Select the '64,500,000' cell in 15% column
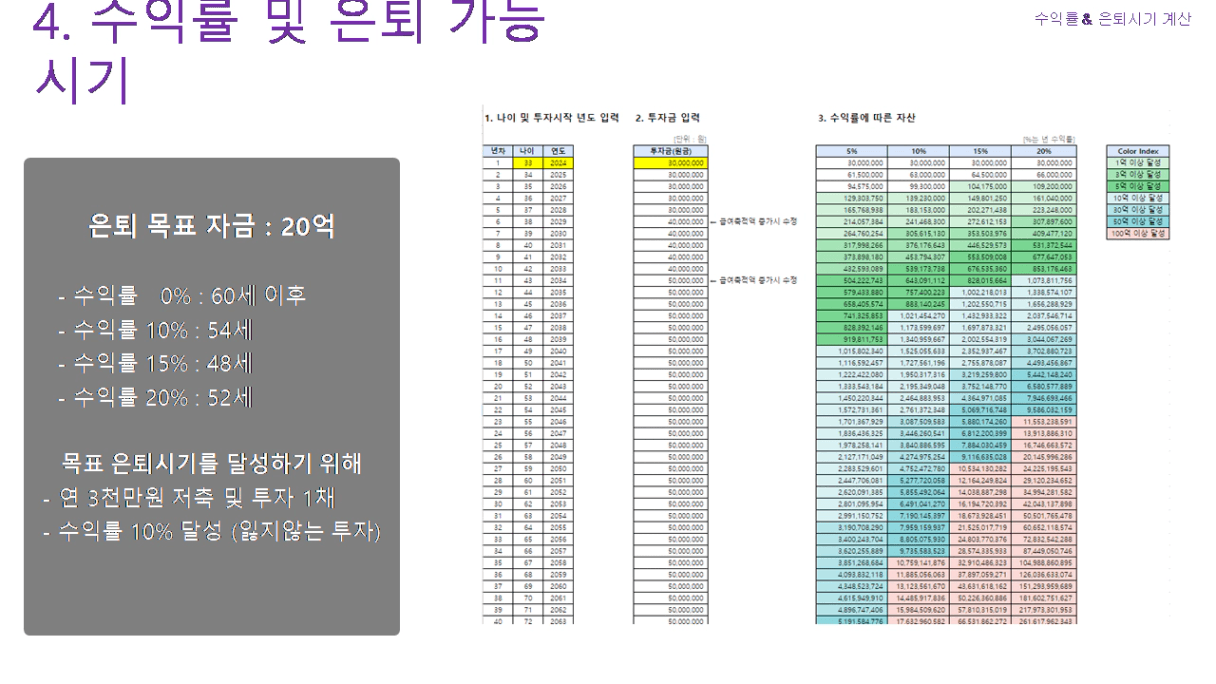Viewport: 1216px width, 684px height. [x=978, y=174]
